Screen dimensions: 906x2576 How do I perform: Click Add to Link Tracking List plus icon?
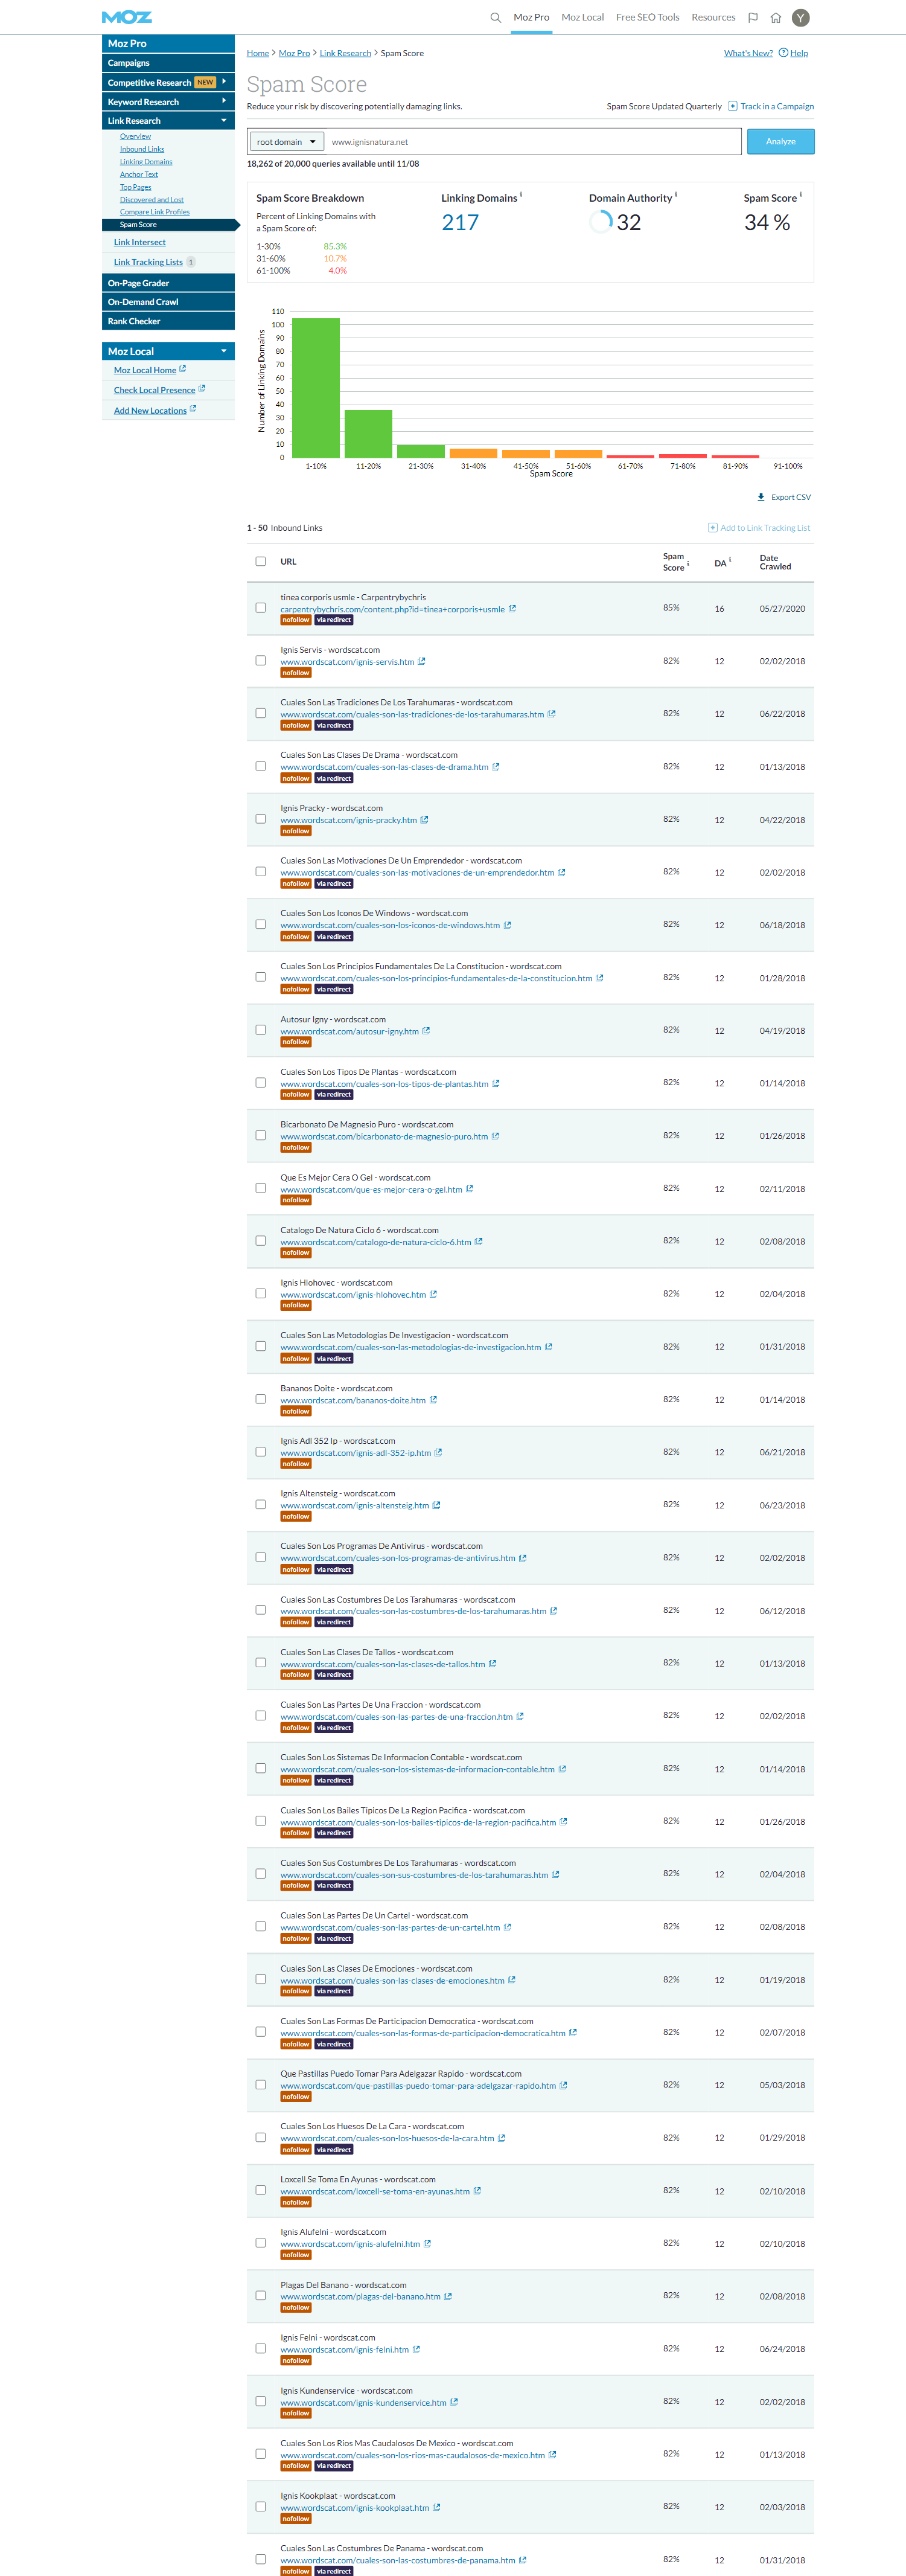point(712,527)
